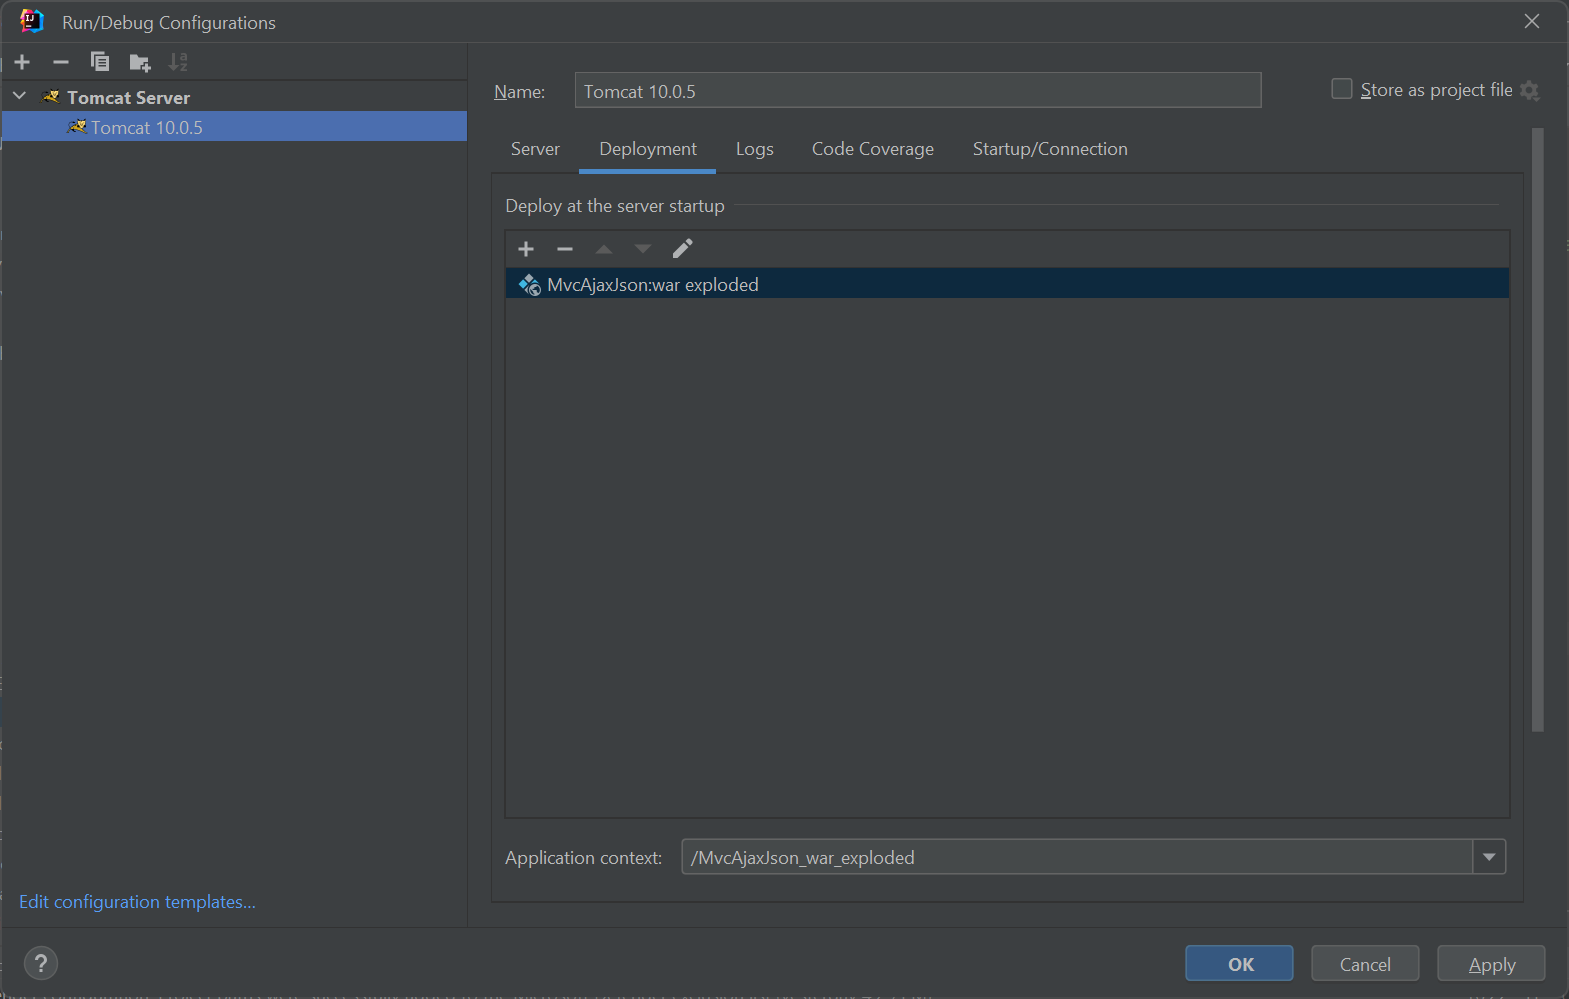The image size is (1569, 999).
Task: Open Startup/Connection tab
Action: click(1050, 149)
